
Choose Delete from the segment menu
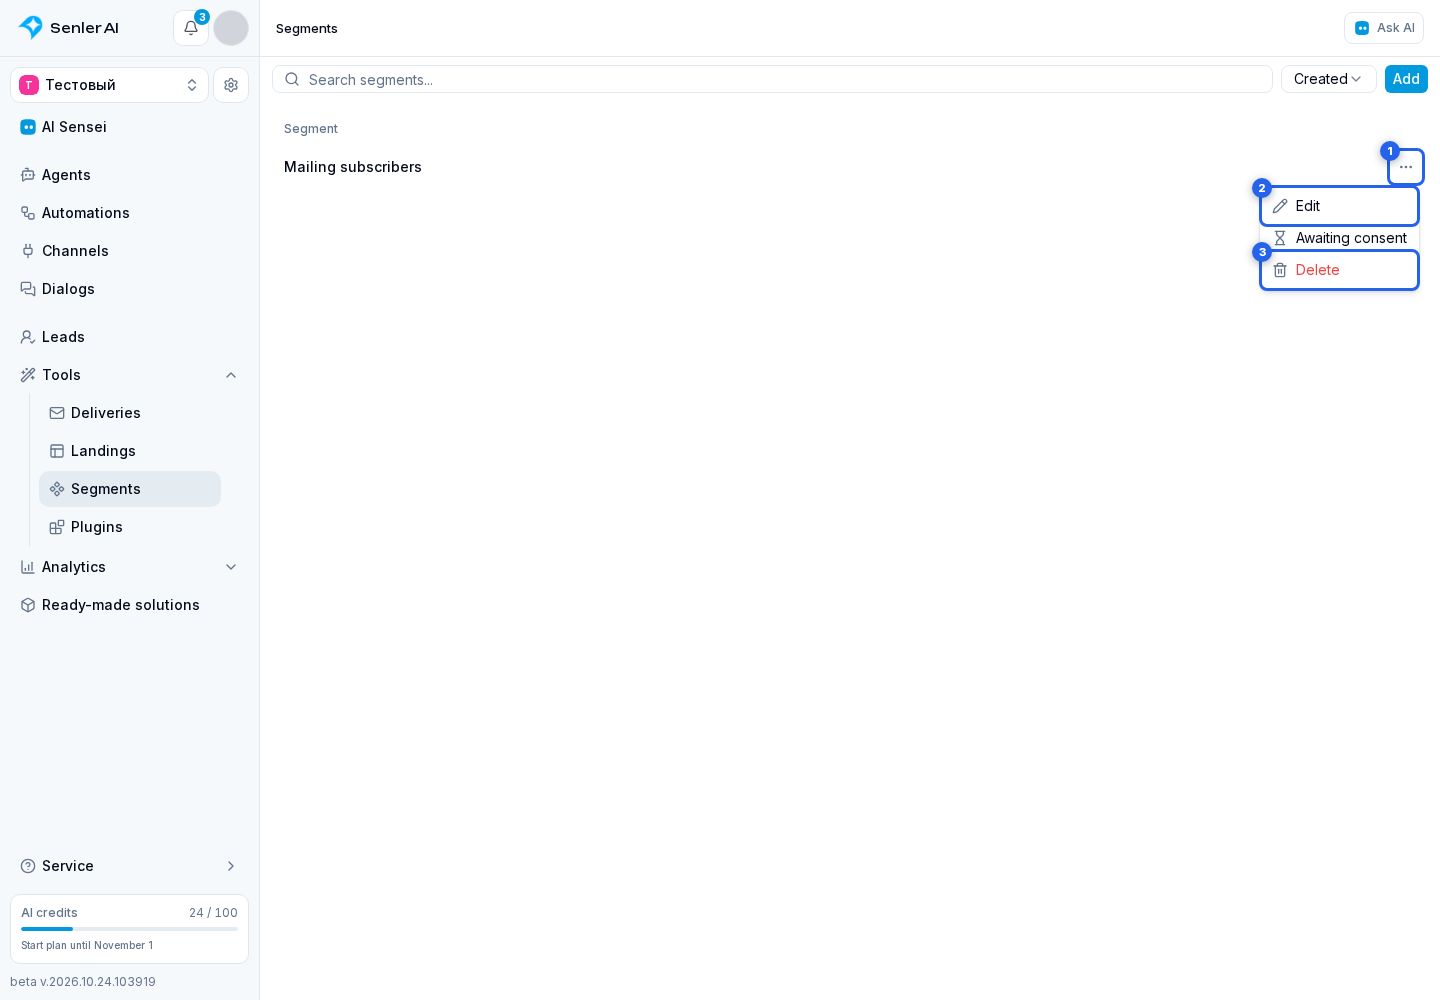coord(1340,270)
